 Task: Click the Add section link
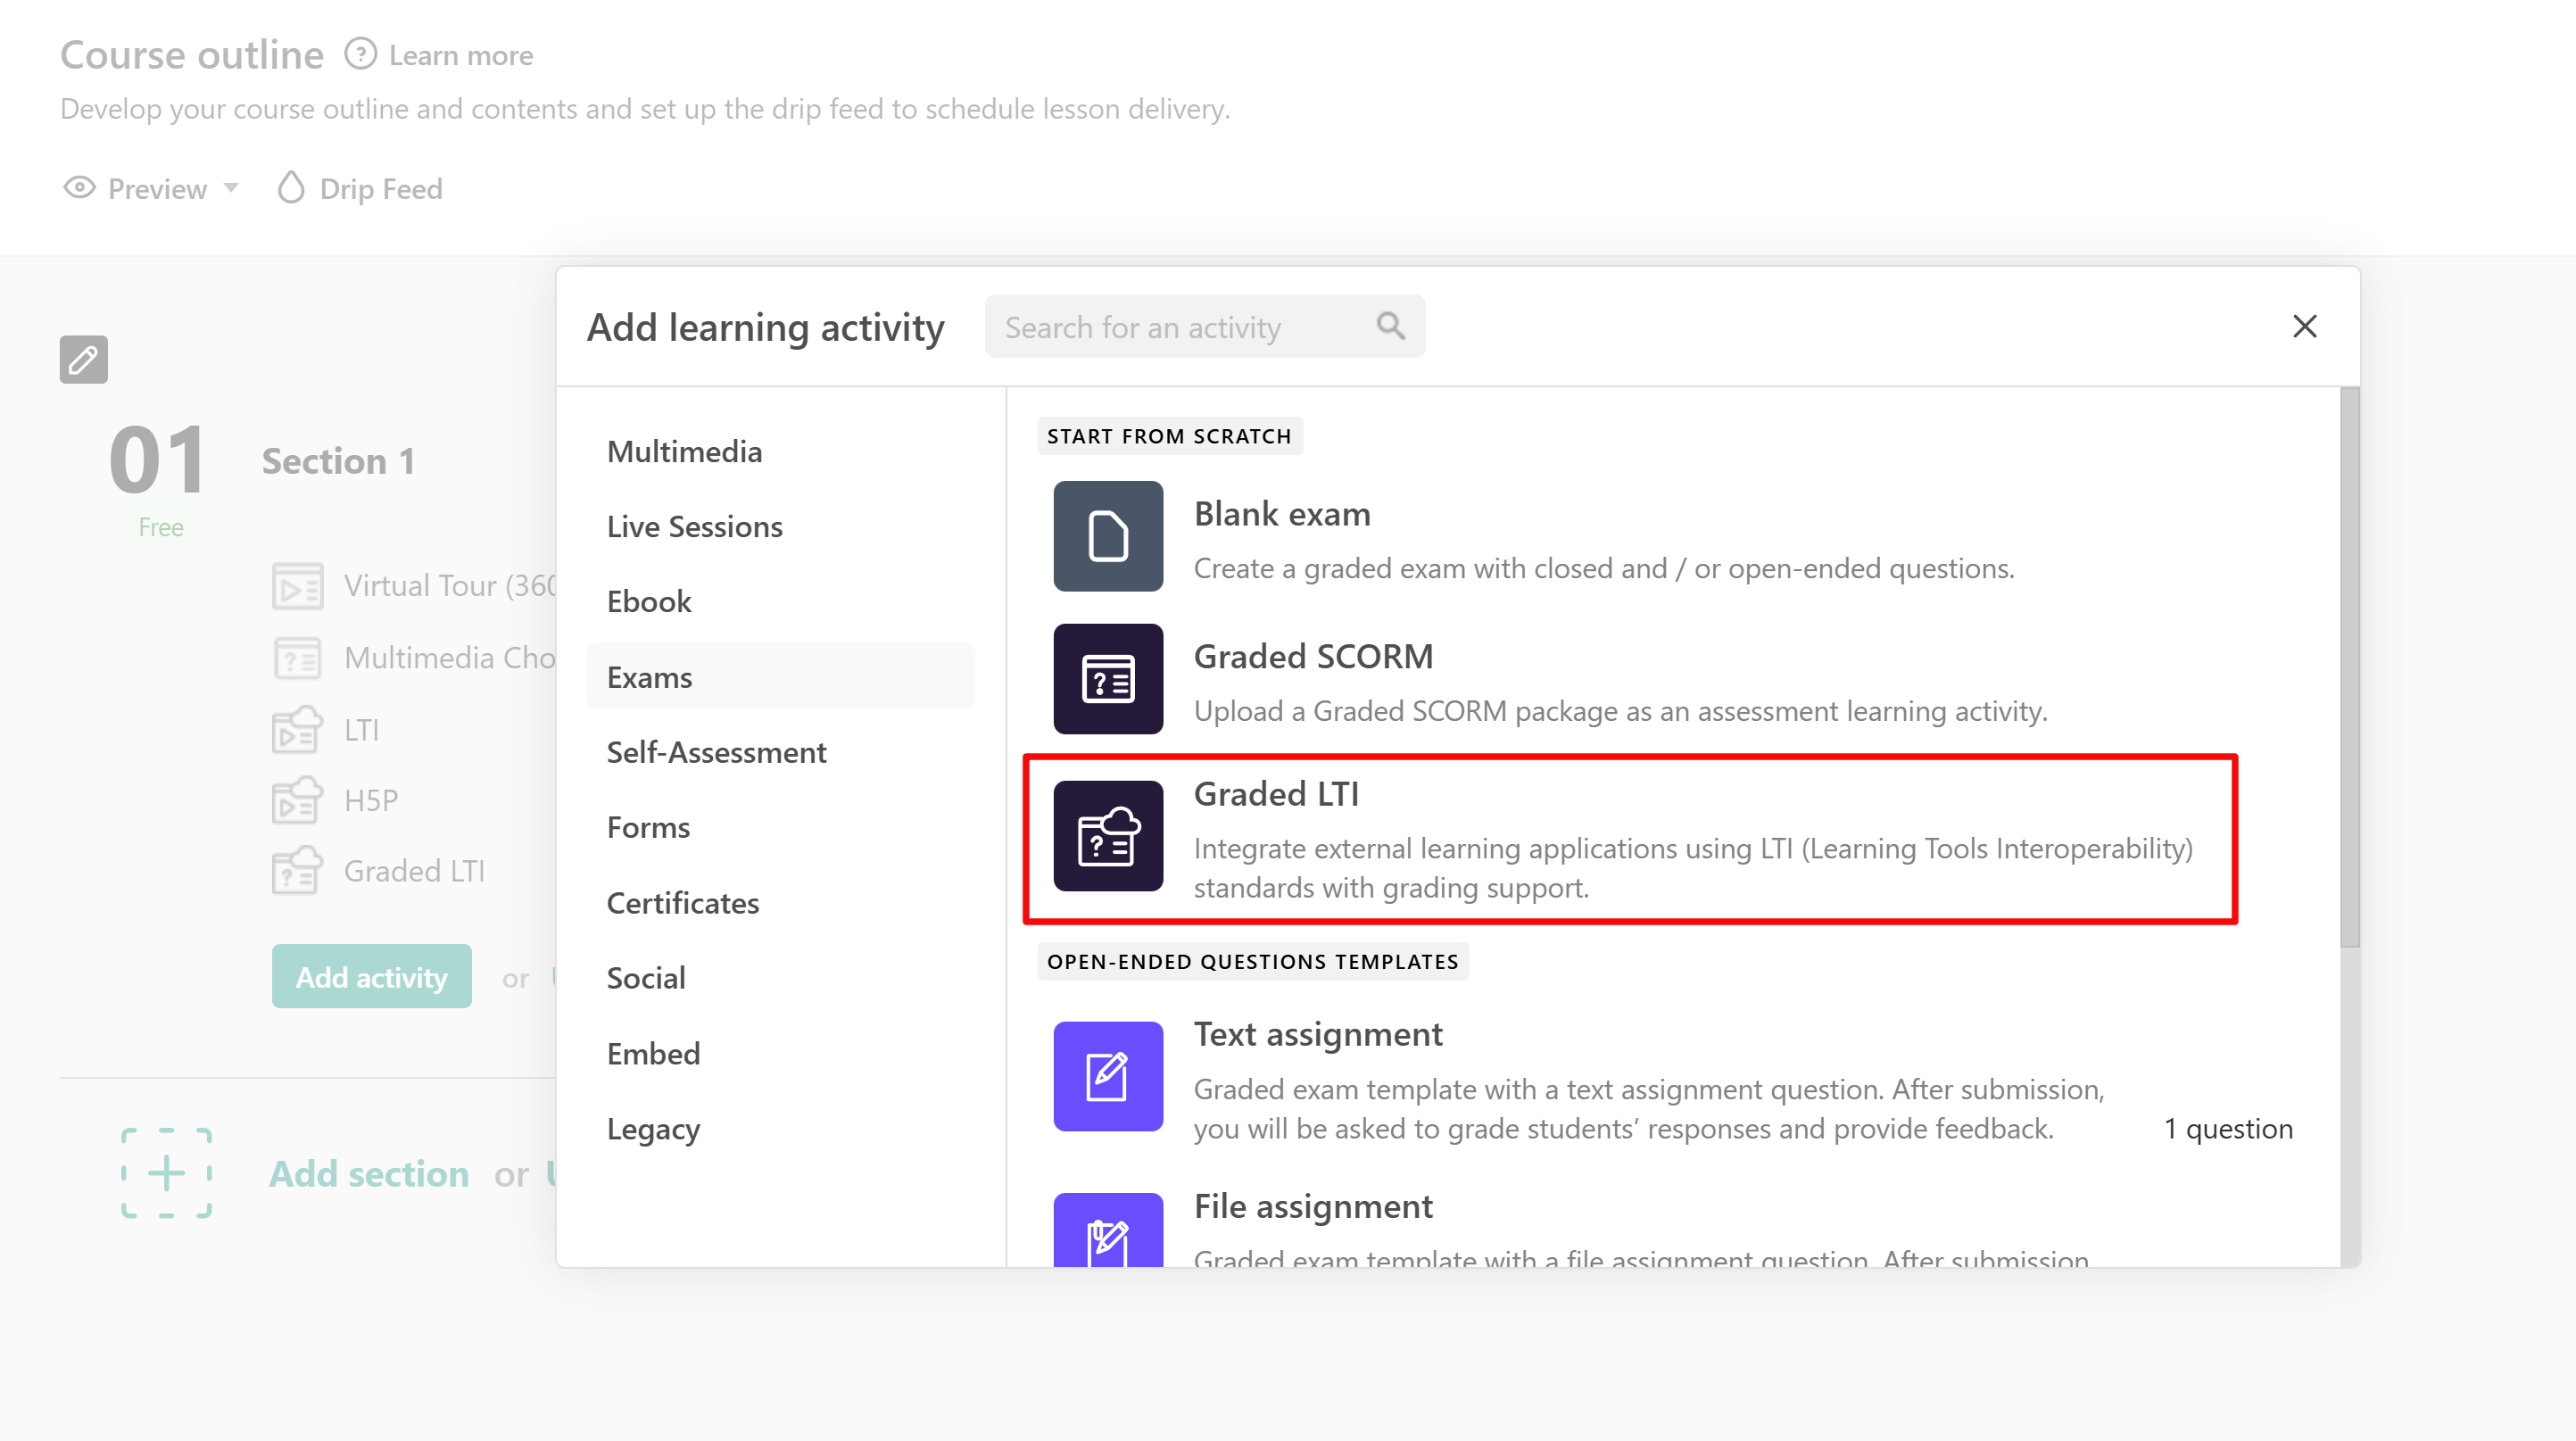368,1174
